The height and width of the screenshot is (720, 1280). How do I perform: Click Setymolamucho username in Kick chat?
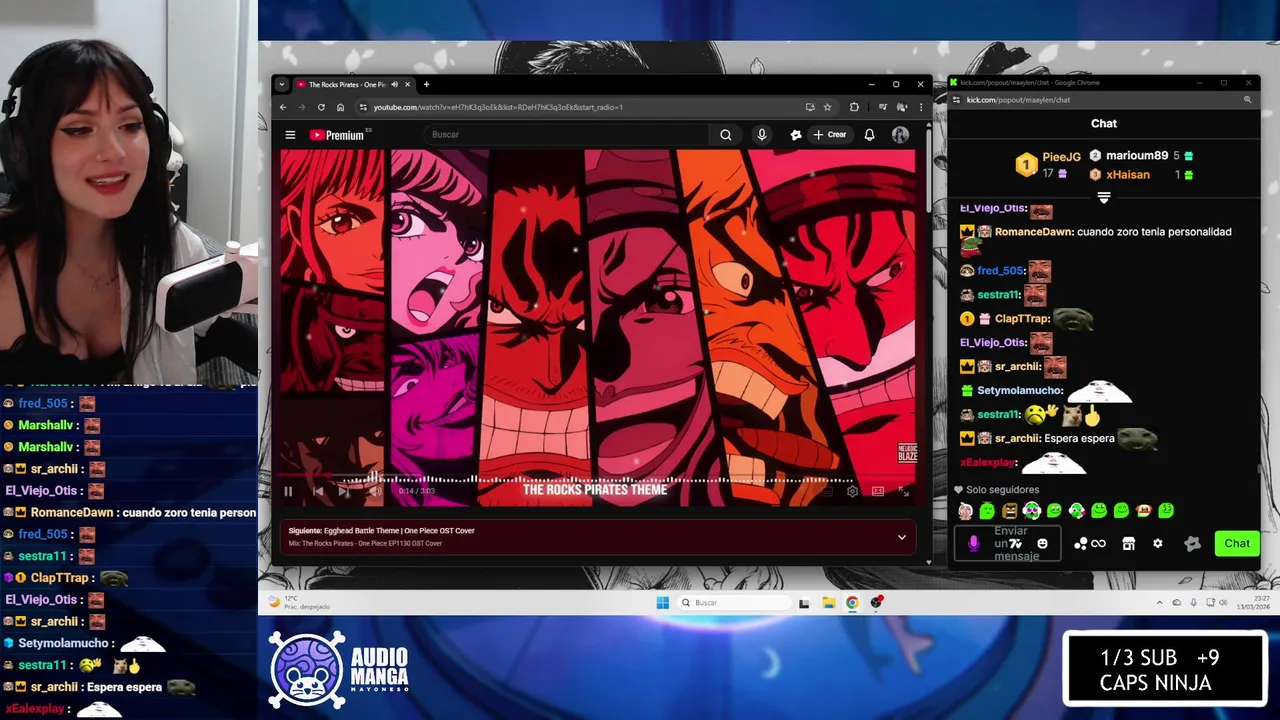click(x=1020, y=391)
